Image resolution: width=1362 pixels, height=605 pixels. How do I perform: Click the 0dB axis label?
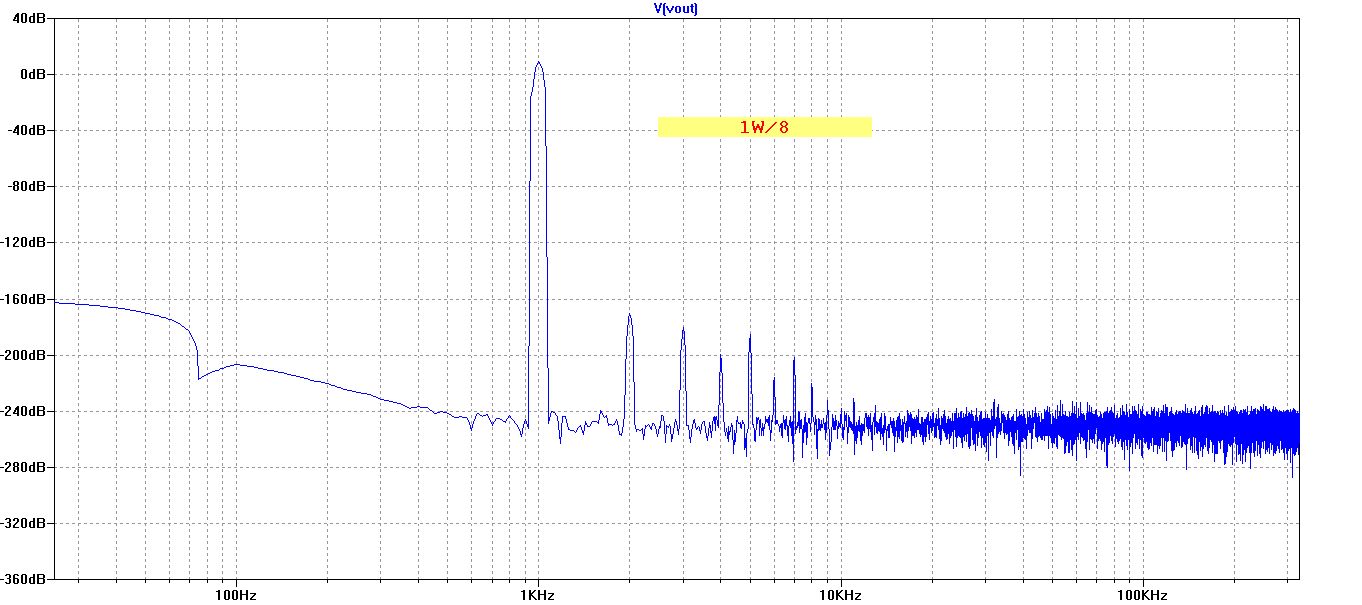(34, 74)
